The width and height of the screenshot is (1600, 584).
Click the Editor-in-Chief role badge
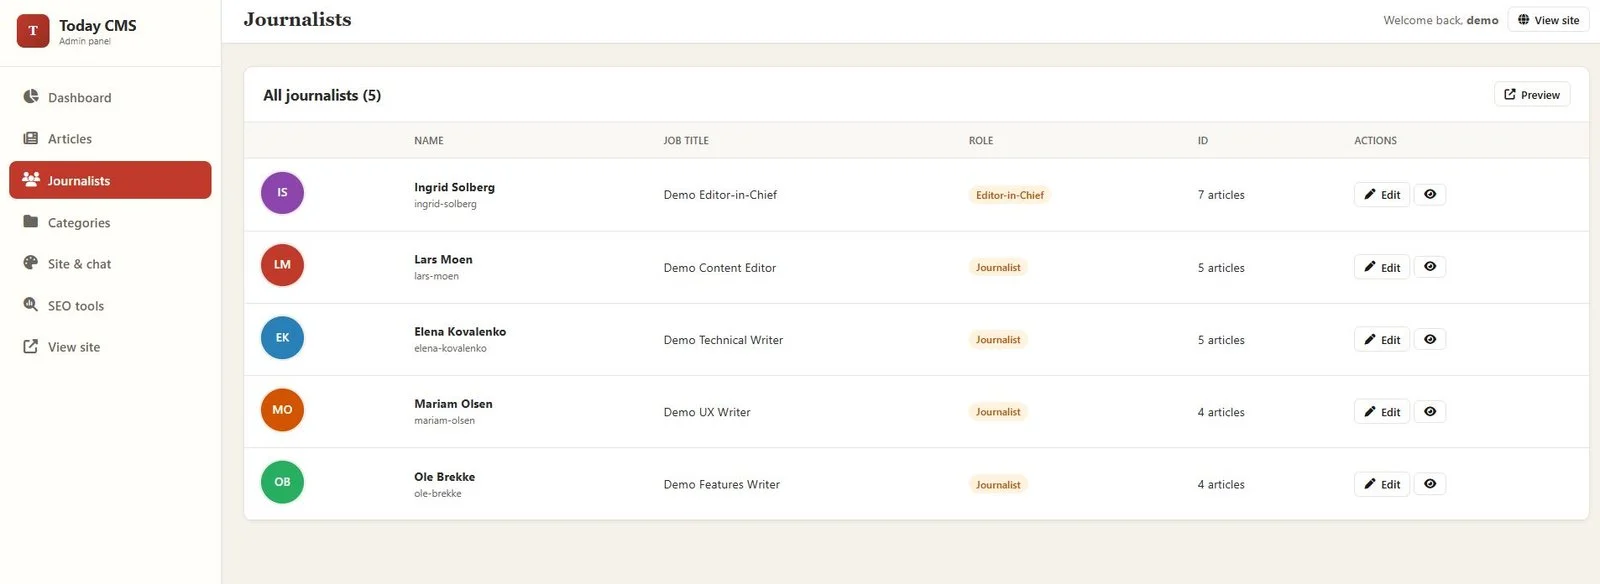(1009, 195)
